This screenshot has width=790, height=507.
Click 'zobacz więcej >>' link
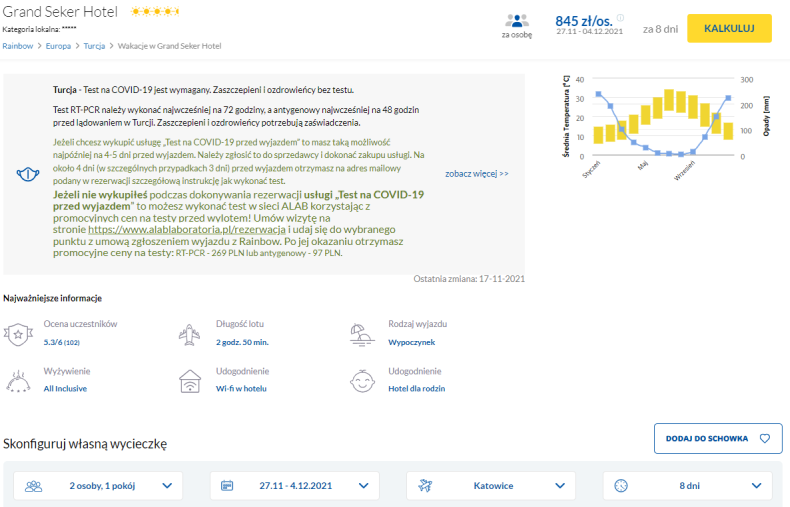477,174
